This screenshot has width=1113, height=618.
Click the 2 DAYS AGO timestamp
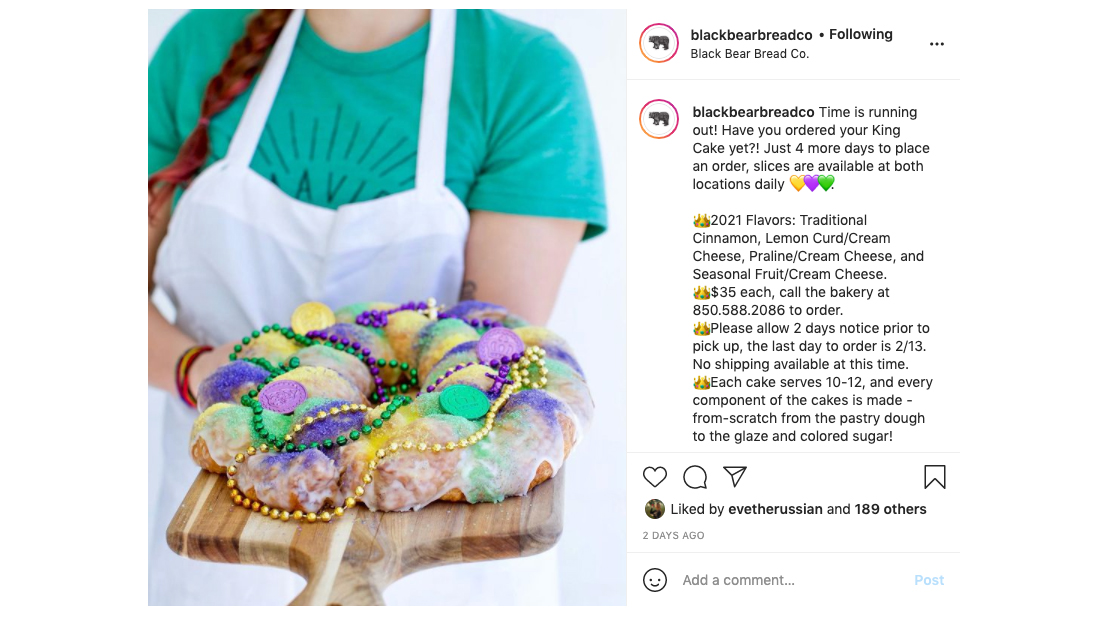click(673, 536)
